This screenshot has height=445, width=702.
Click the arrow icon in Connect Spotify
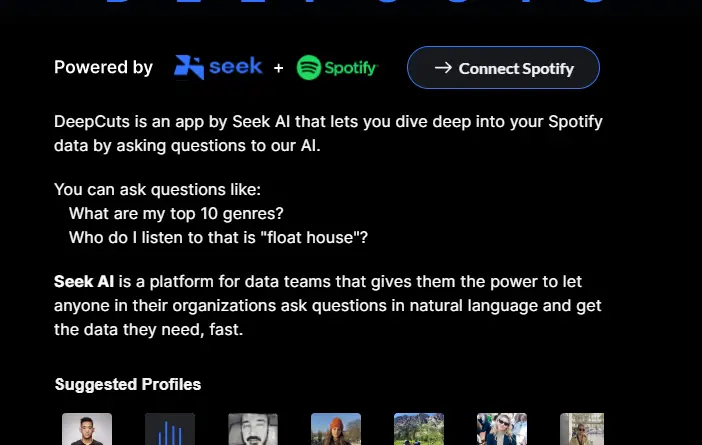pyautogui.click(x=443, y=68)
